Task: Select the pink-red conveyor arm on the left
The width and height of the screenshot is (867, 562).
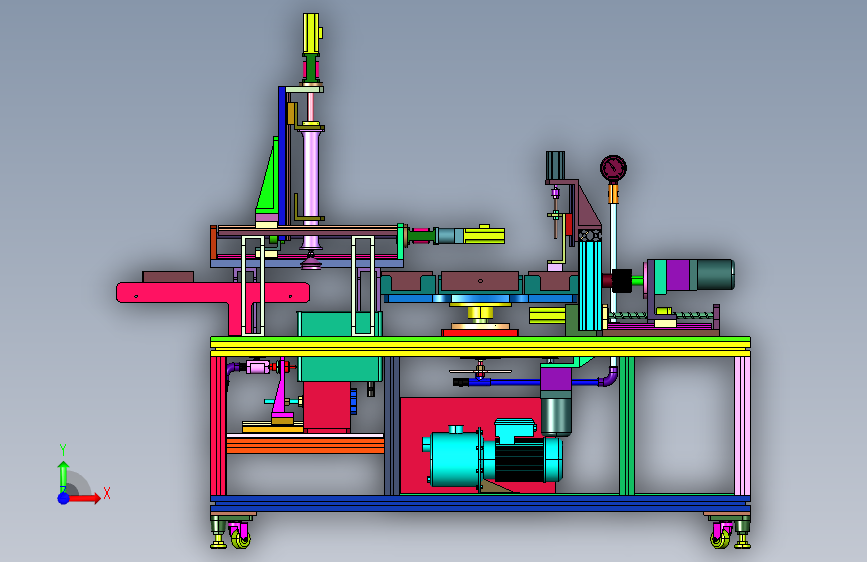Action: pyautogui.click(x=212, y=294)
